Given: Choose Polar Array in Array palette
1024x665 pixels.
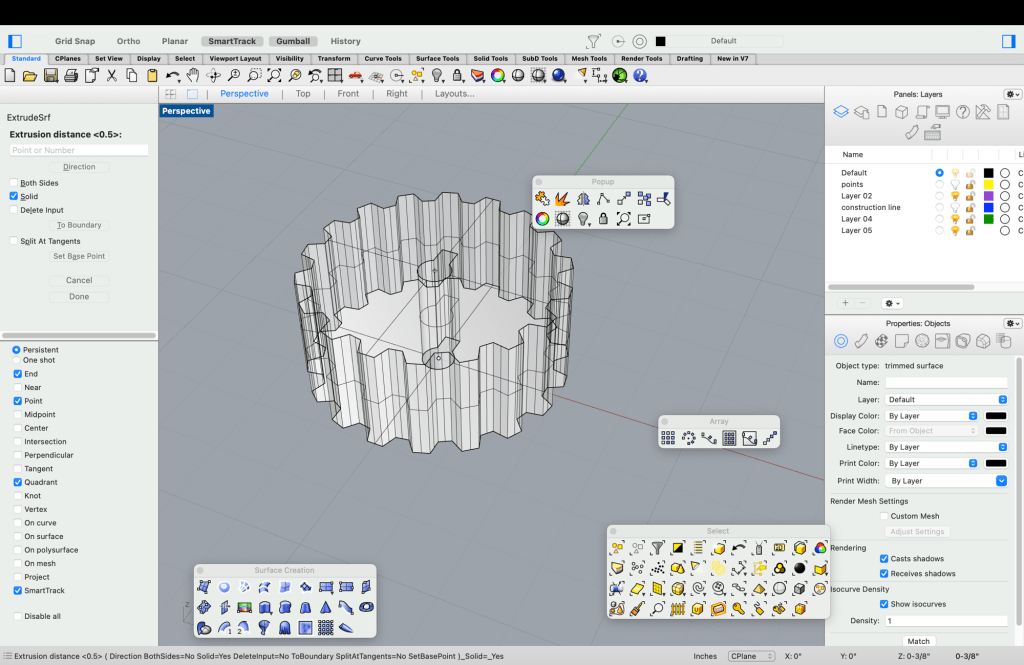Looking at the screenshot, I should point(688,438).
